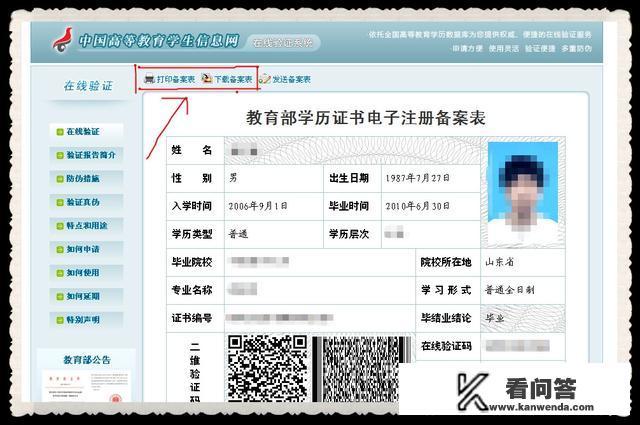The width and height of the screenshot is (640, 425).
Task: Click the 在线验证 sidebar heading
Action: coord(88,86)
